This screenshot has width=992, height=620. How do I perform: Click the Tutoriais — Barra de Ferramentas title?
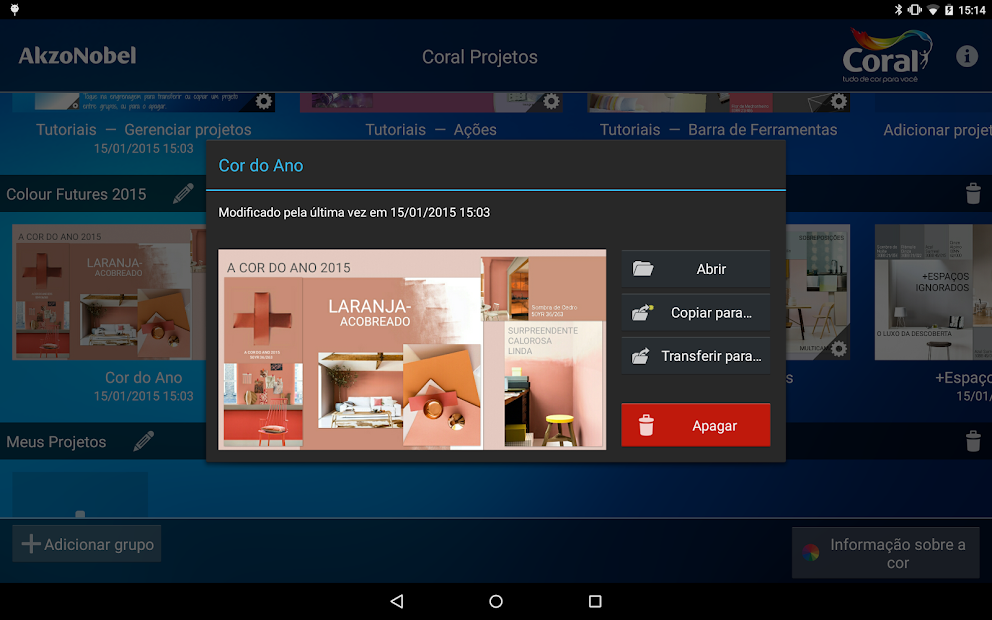click(x=718, y=130)
